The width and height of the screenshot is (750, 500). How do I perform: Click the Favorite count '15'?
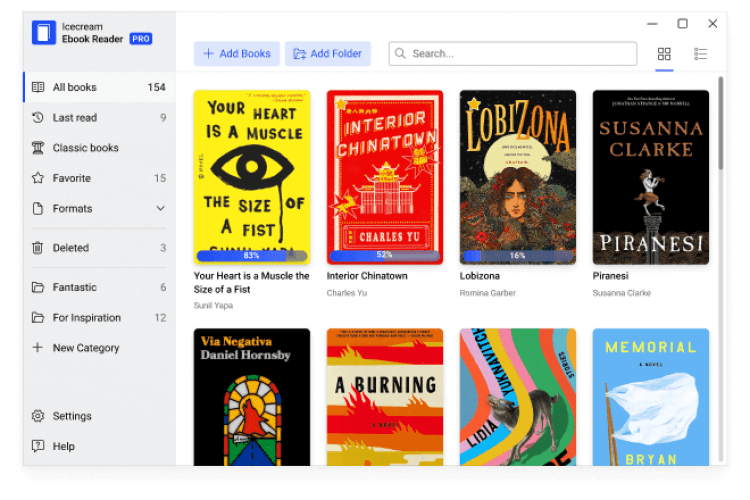[160, 178]
